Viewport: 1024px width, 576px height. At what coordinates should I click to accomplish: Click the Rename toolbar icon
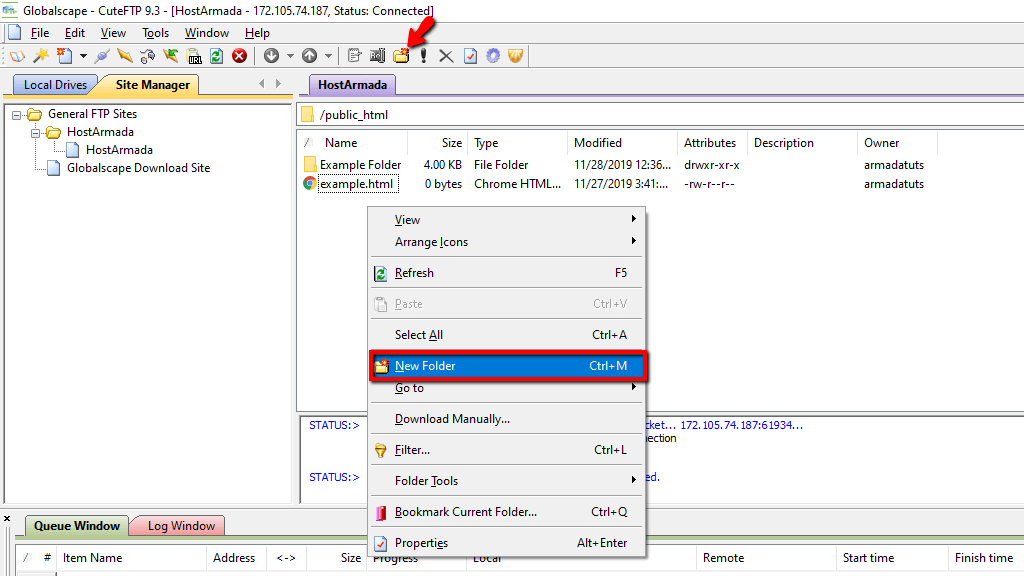click(377, 56)
